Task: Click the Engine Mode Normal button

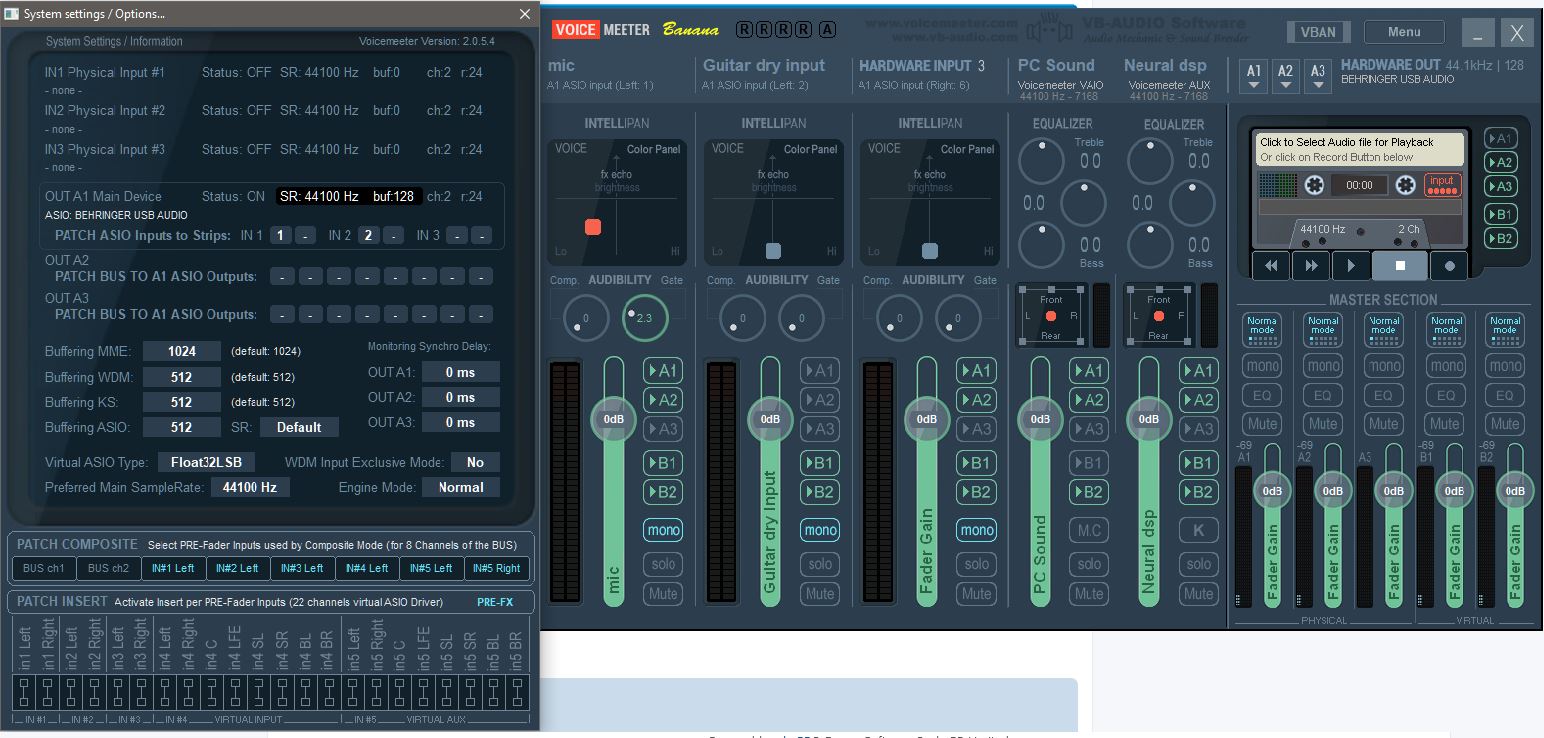Action: (461, 487)
